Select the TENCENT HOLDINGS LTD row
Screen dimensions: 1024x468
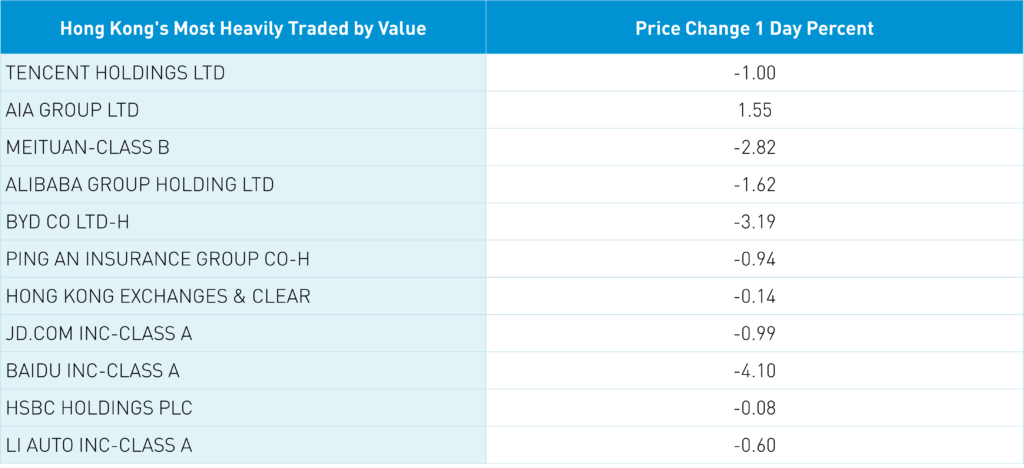click(116, 73)
